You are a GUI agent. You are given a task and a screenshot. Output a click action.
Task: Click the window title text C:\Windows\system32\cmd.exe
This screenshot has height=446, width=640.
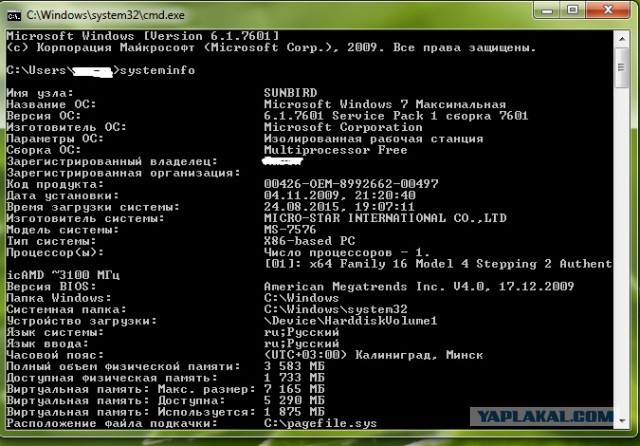tap(105, 16)
